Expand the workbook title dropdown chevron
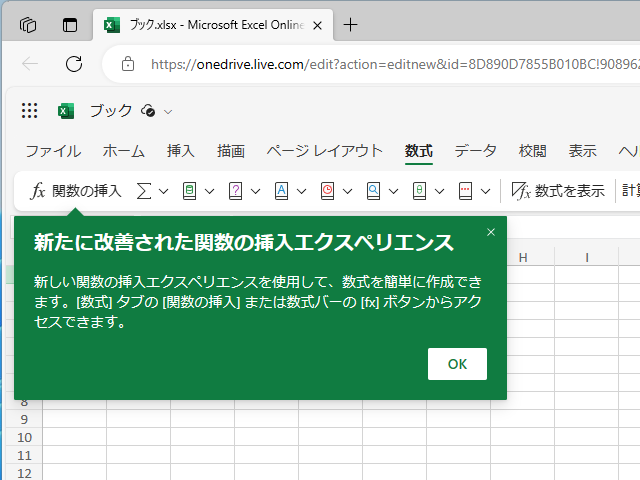 168,112
